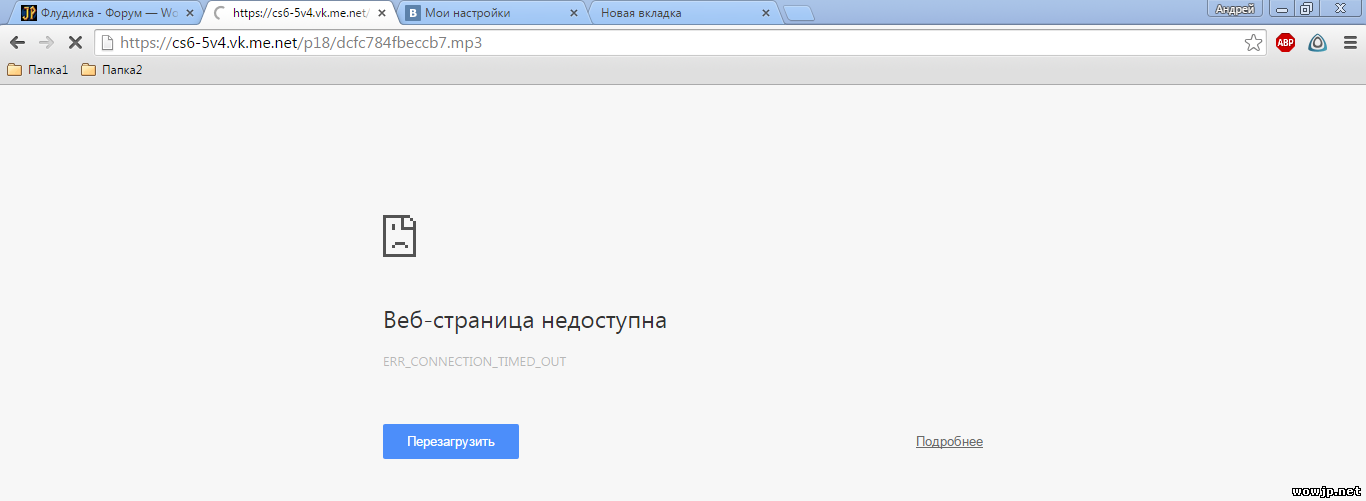
Task: Expand the Папка1 bookmarks folder
Action: tap(38, 70)
